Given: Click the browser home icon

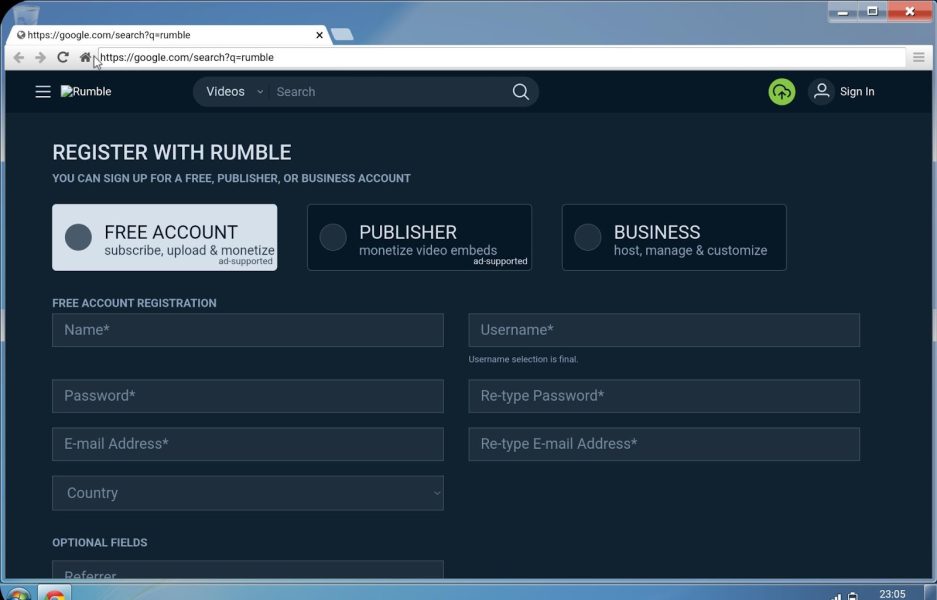Looking at the screenshot, I should [x=85, y=57].
